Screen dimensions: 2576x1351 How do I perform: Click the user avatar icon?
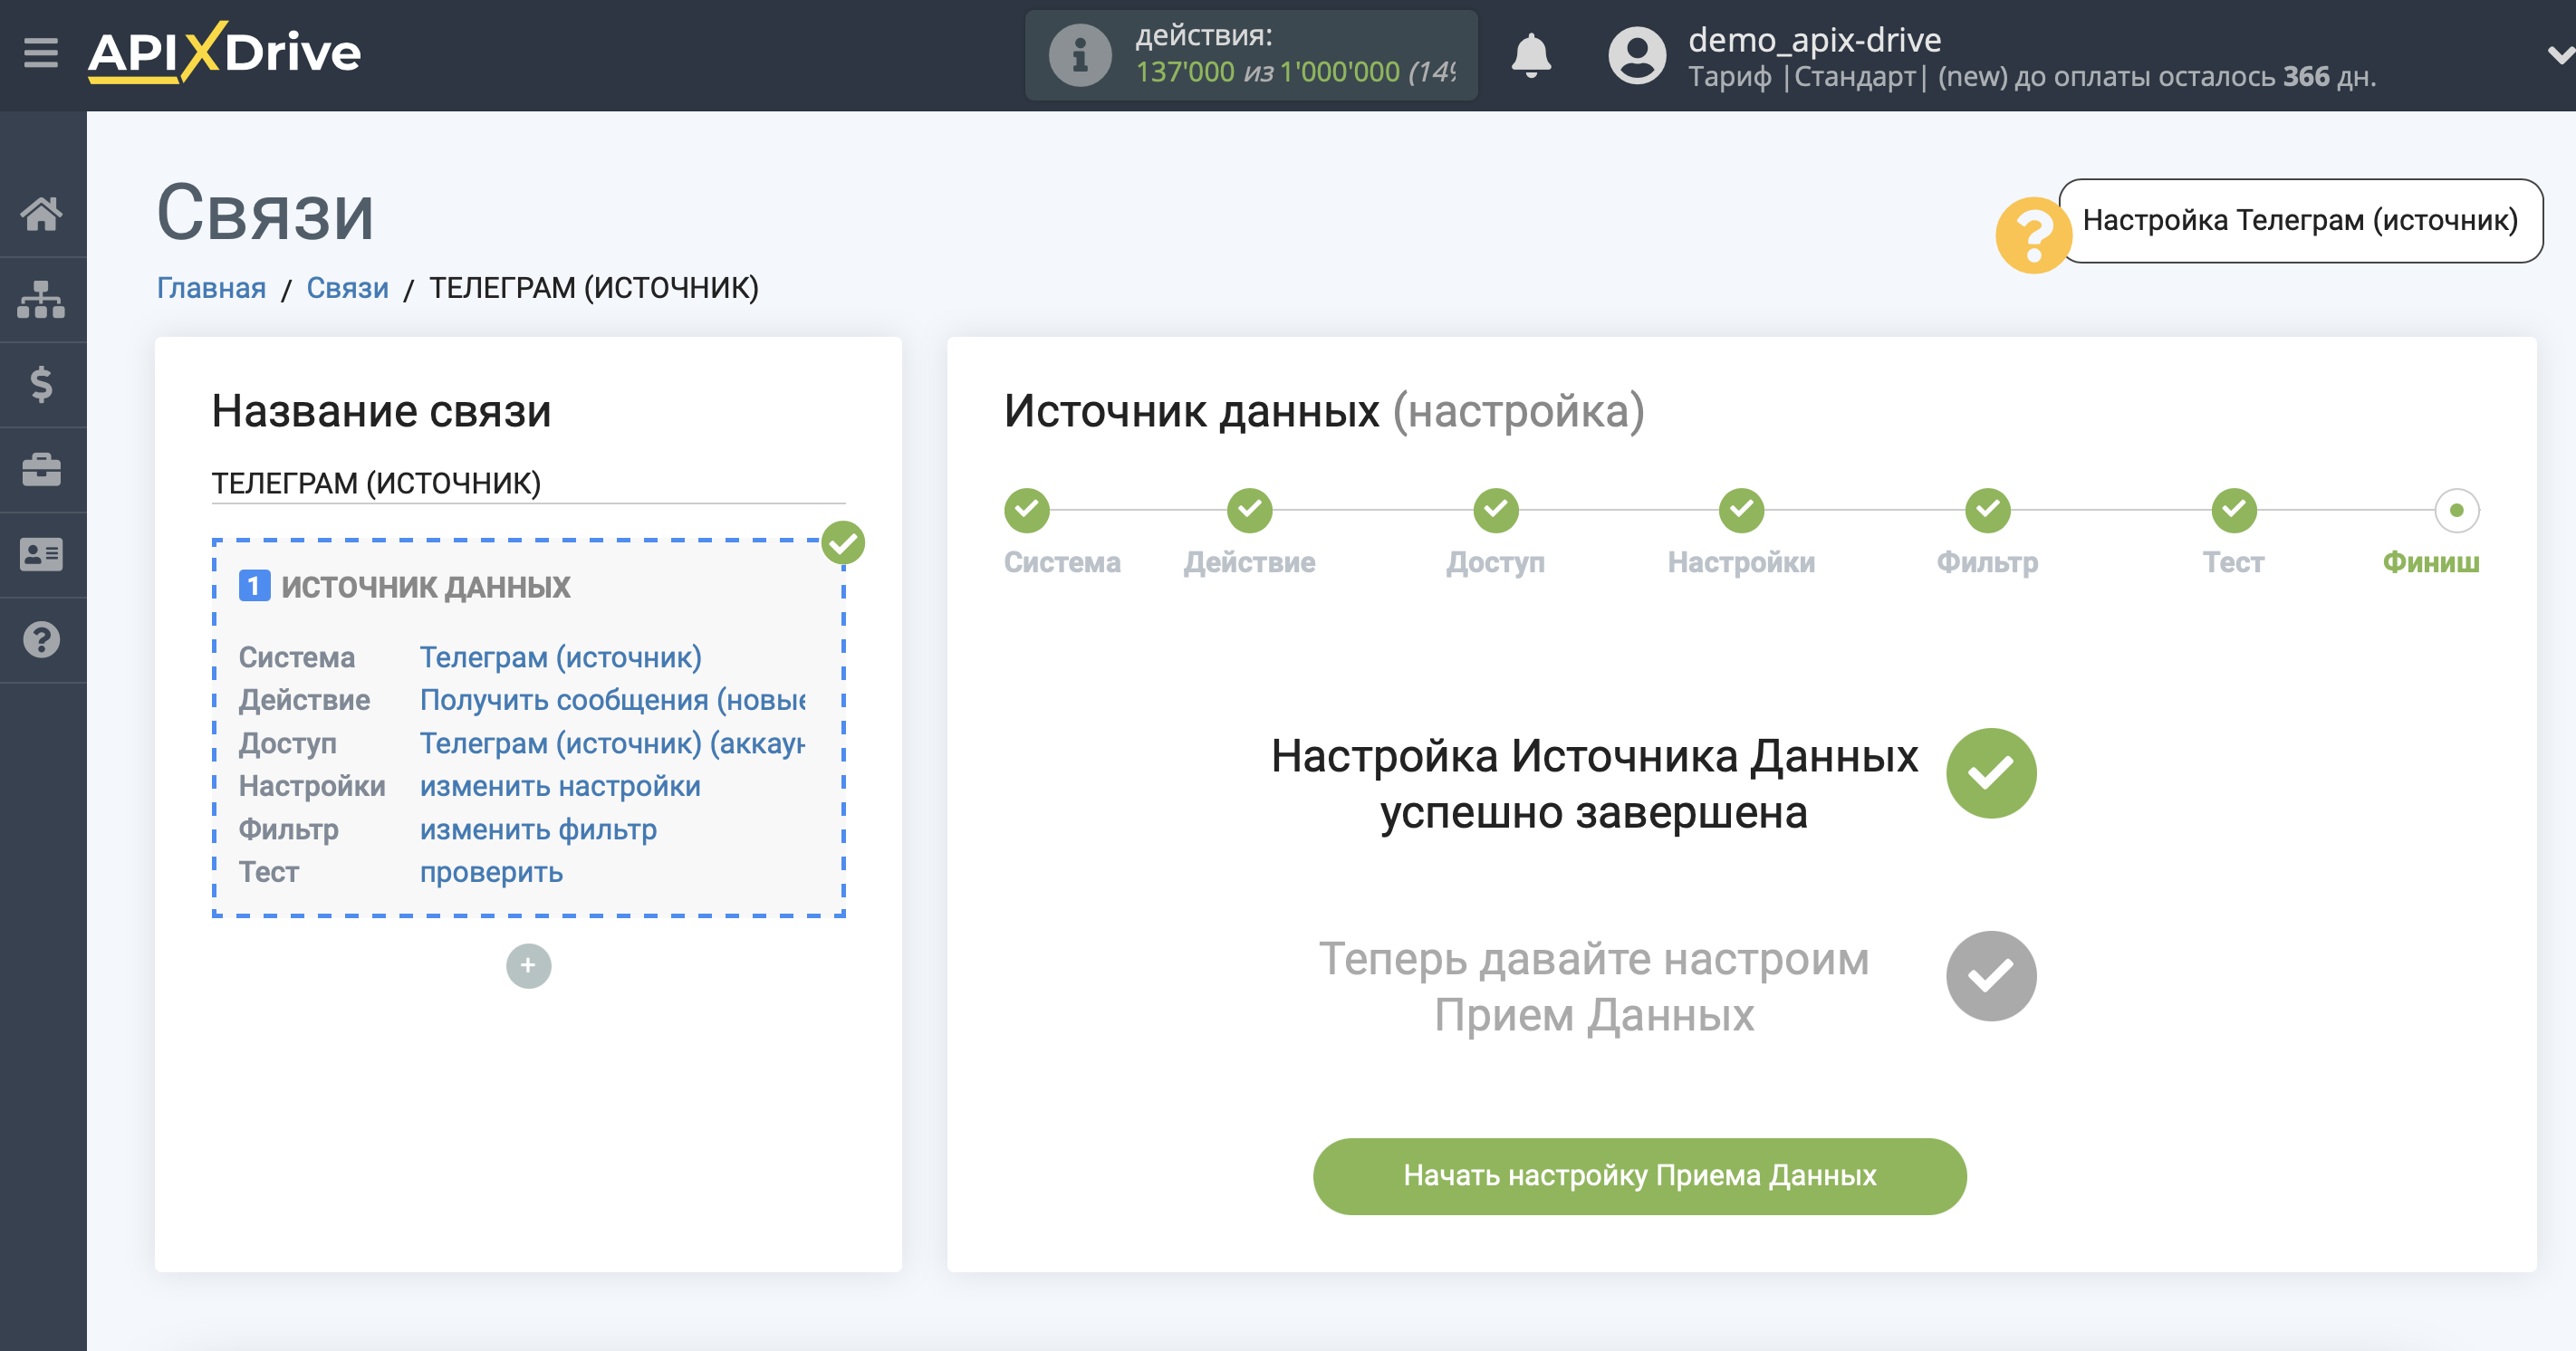[1636, 55]
